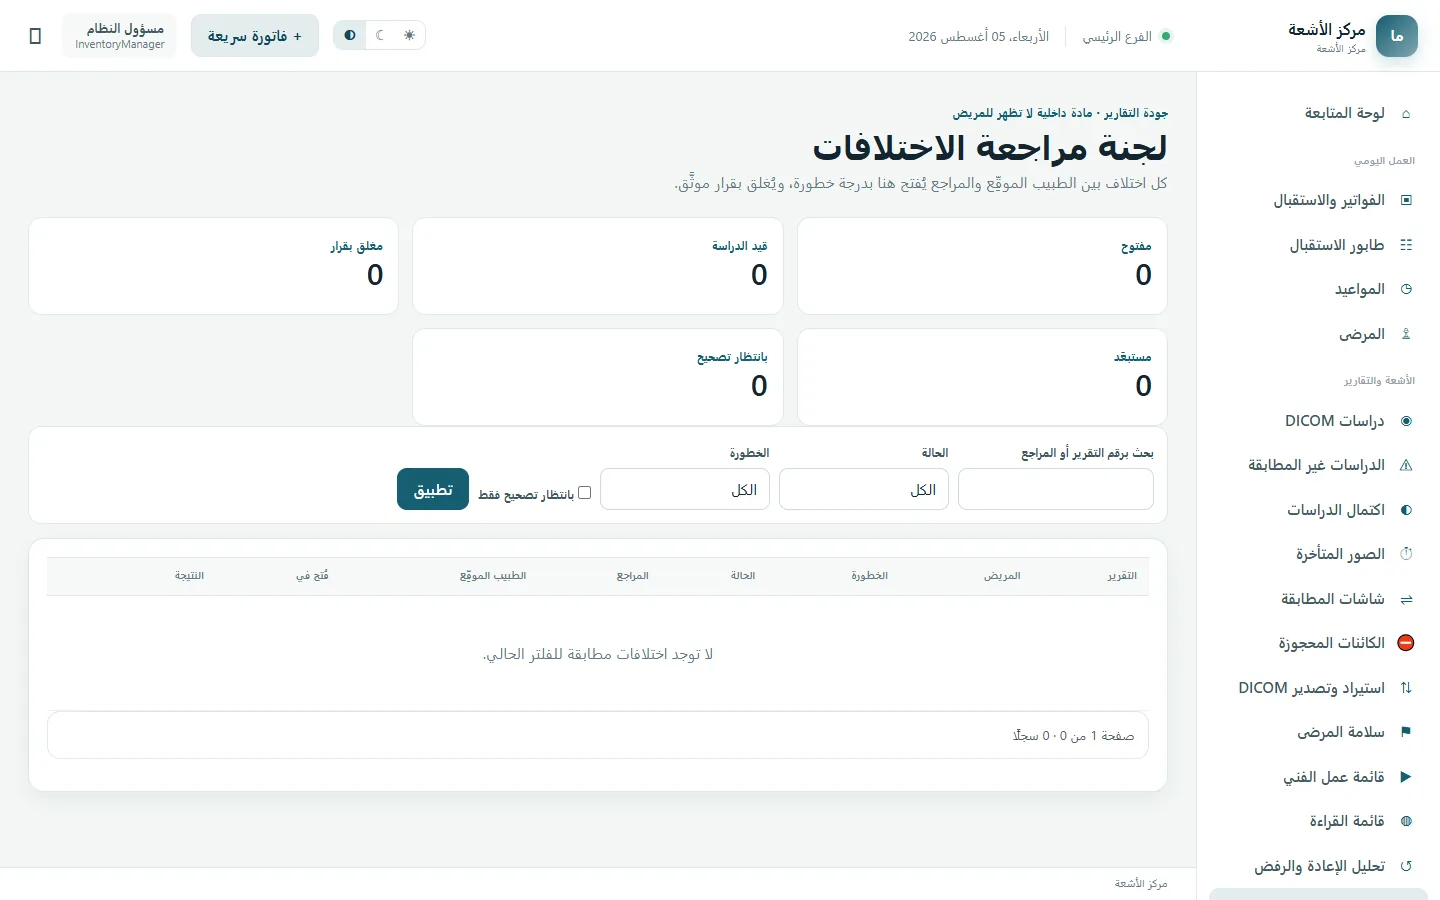Switch to light theme sun icon
This screenshot has width=1440, height=900.
coord(409,35)
